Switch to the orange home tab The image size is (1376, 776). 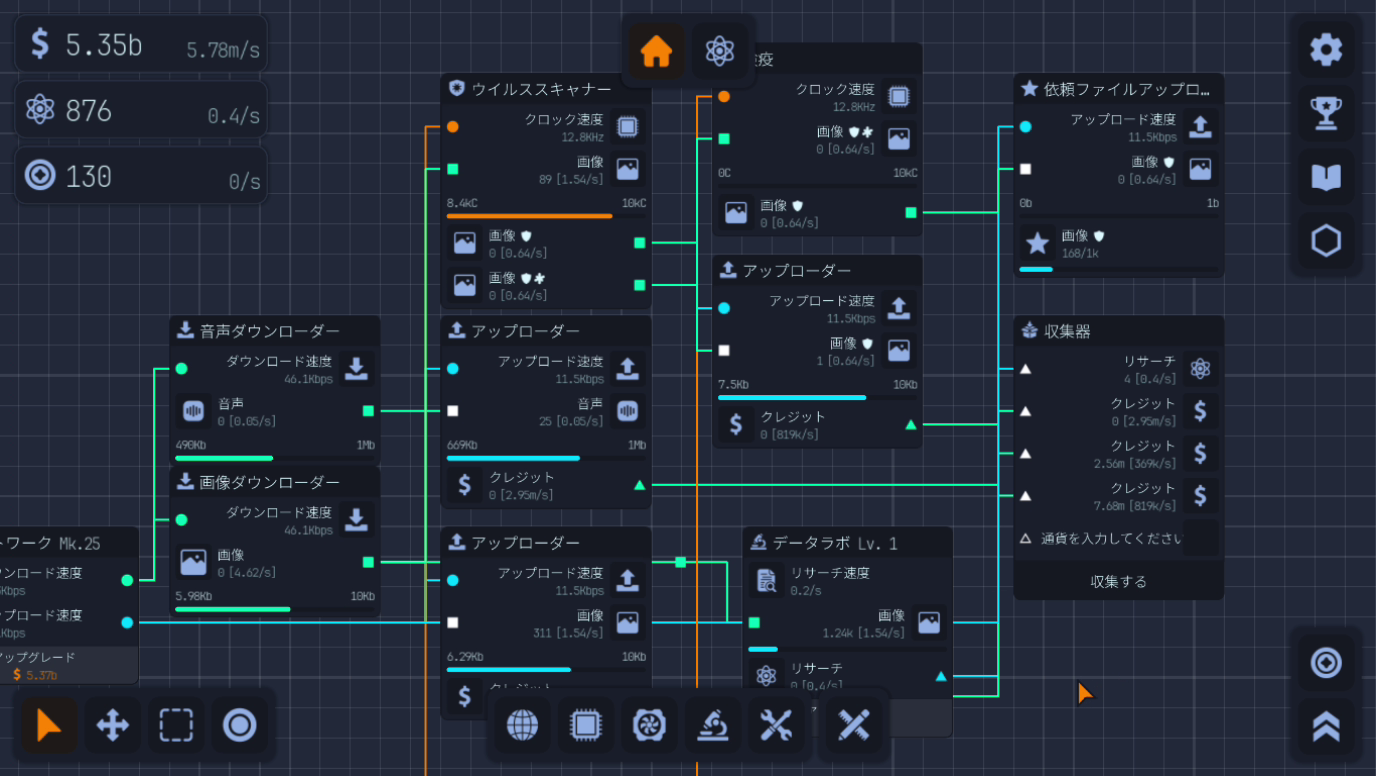pyautogui.click(x=655, y=50)
